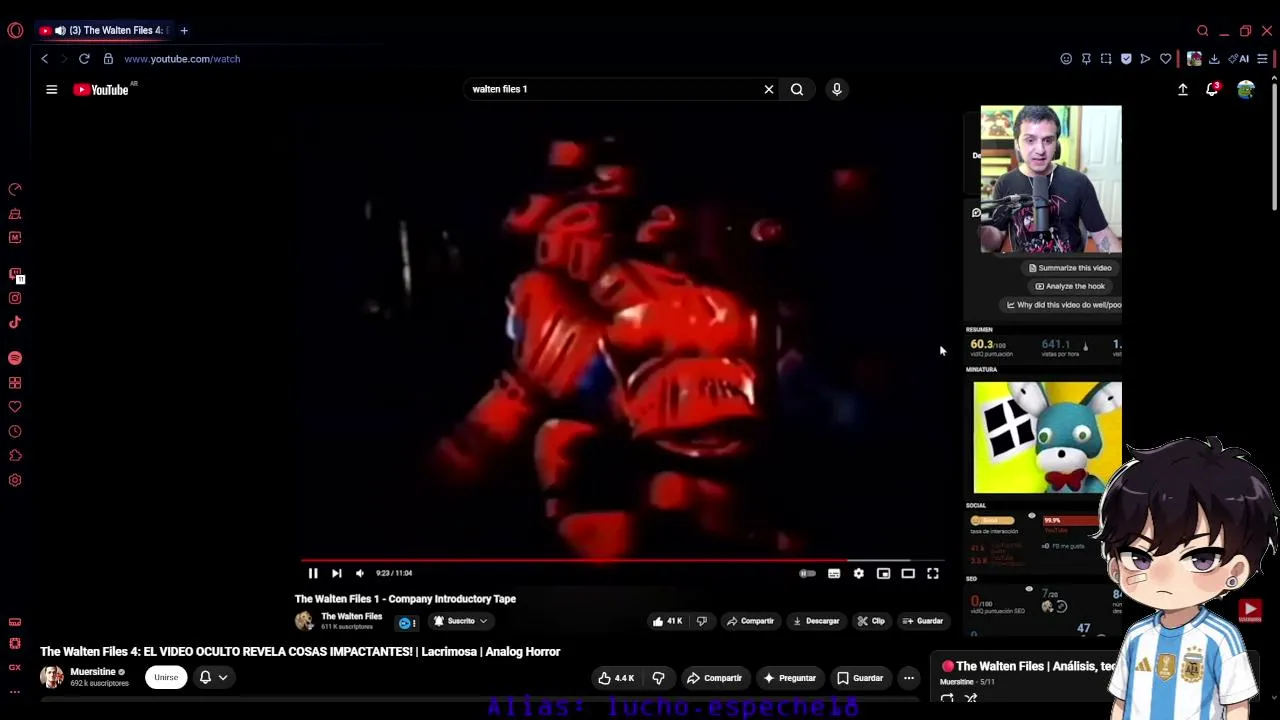Switch to miniplayer mode
This screenshot has height=720, width=1280.
coord(884,573)
